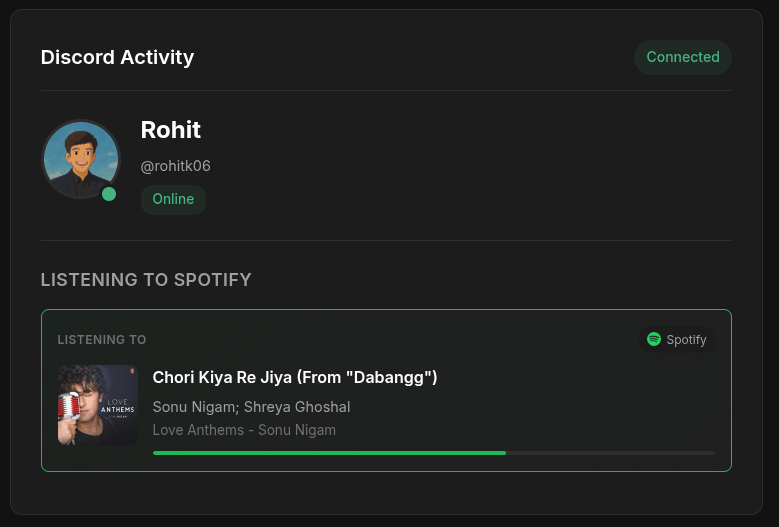Screen dimensions: 779x527
Task: Click the @rohitk06 username
Action: click(x=176, y=166)
